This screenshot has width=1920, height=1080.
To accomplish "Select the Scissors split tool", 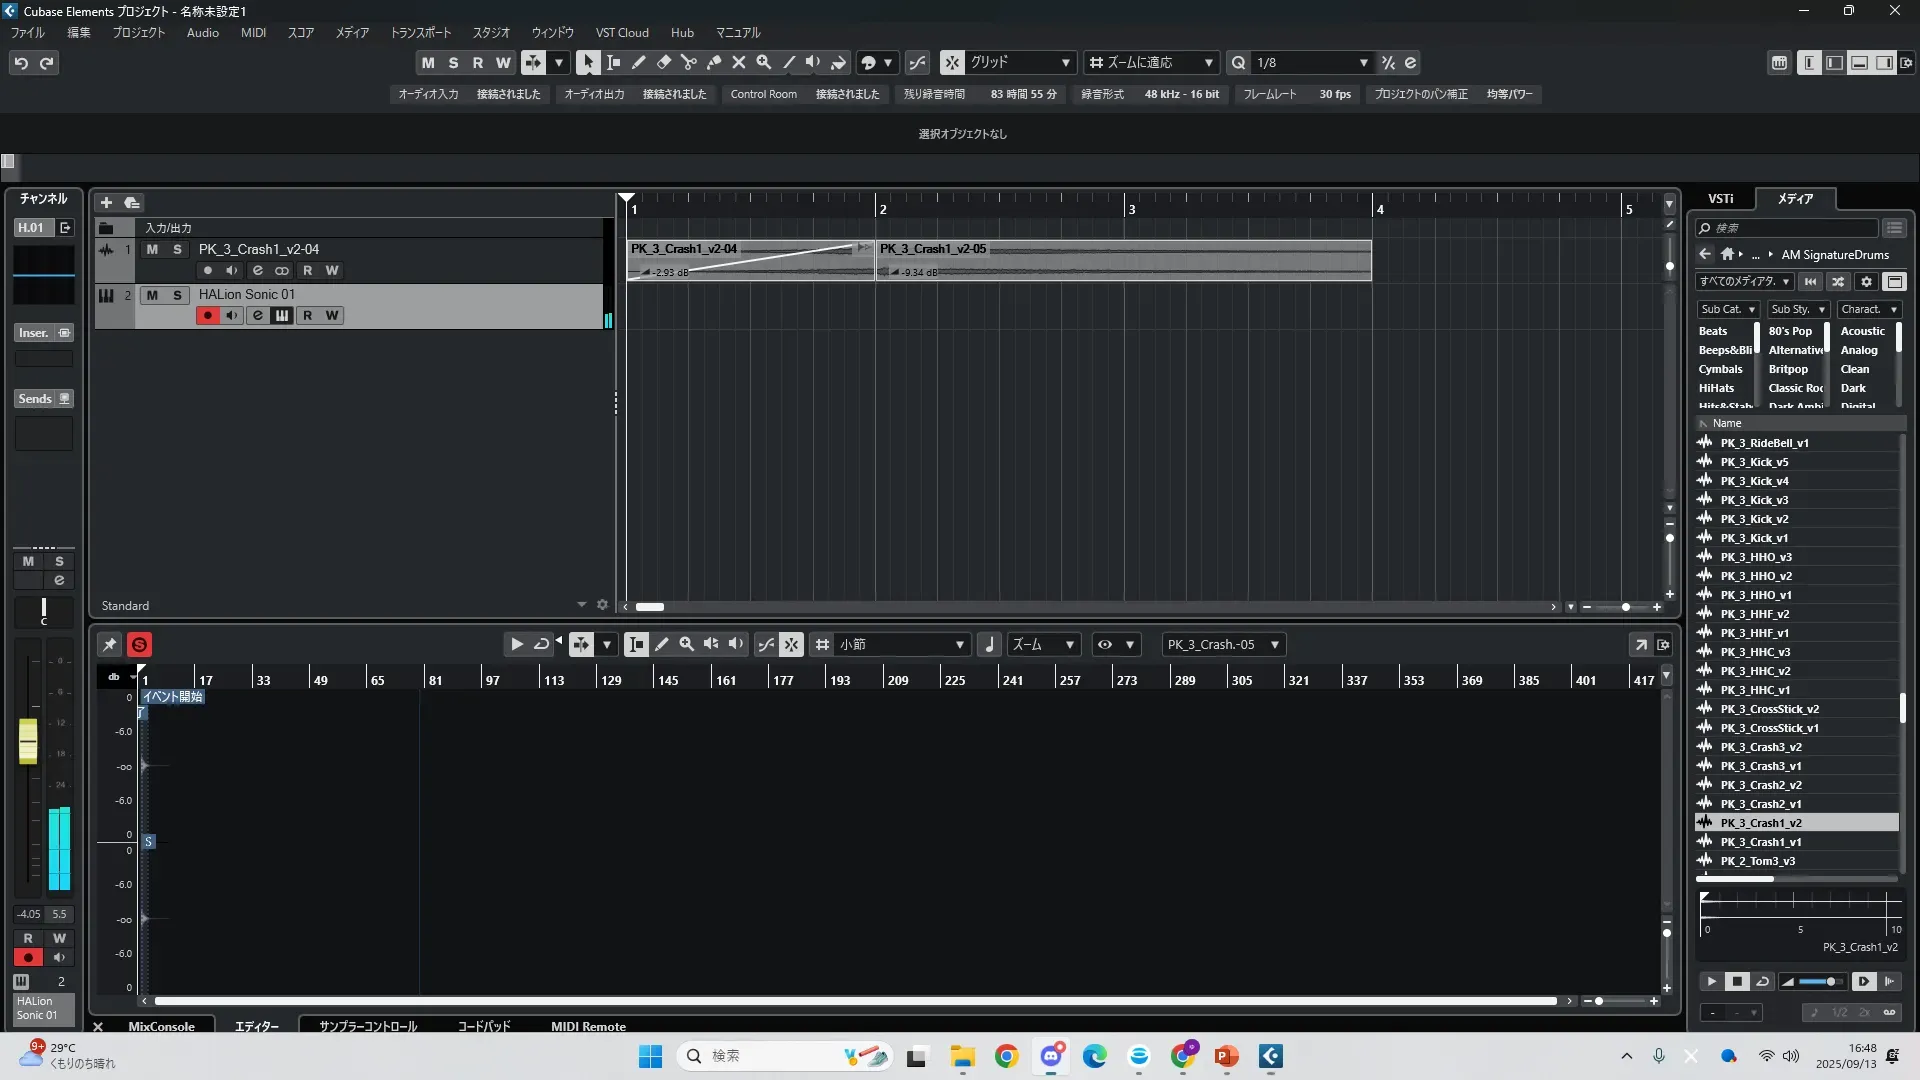I will [688, 62].
